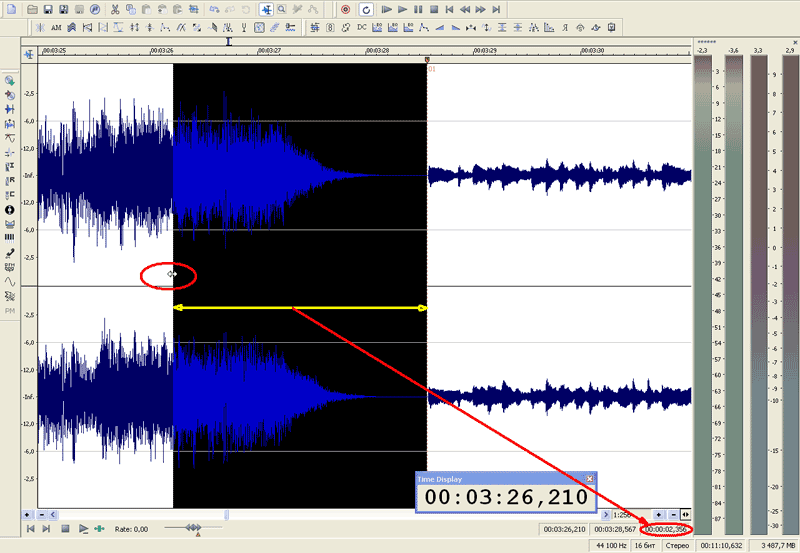800x553 pixels.
Task: Adjust the Rate scrub slider
Action: 194,528
